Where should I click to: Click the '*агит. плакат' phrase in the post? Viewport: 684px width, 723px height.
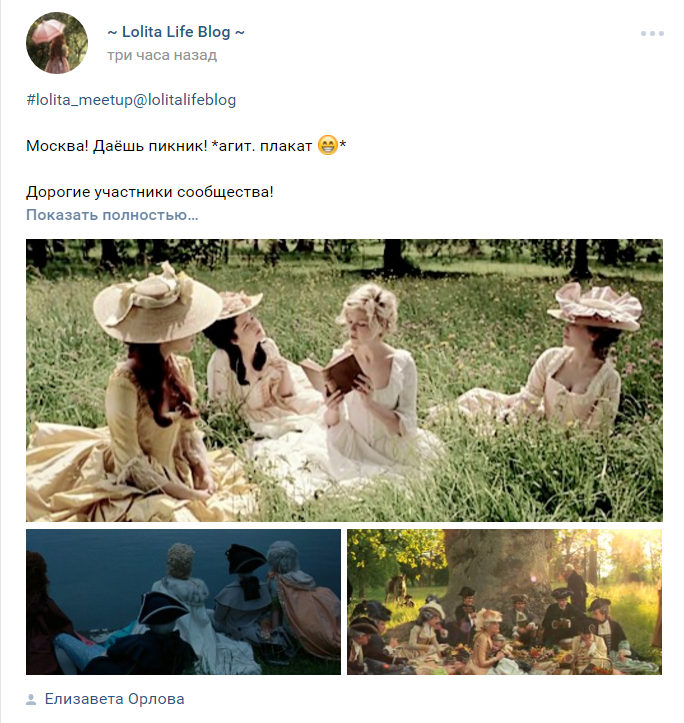[x=262, y=146]
